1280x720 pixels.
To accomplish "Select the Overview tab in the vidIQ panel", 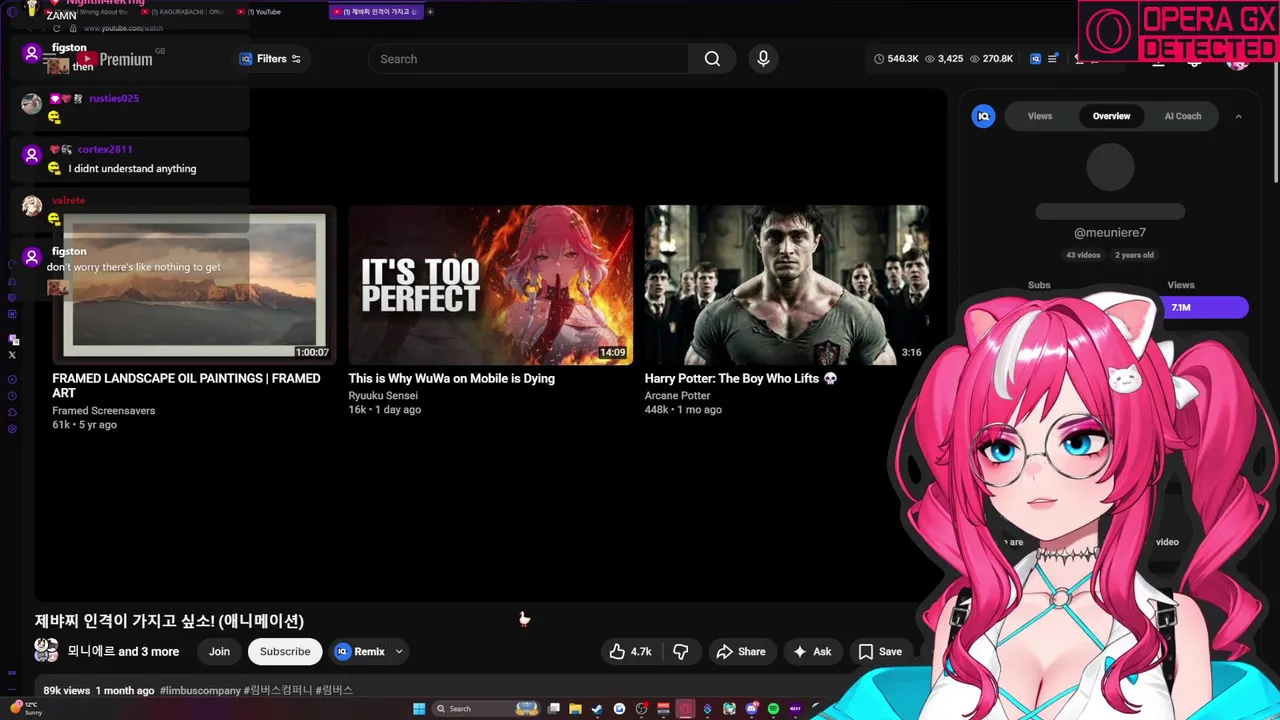I will [1111, 116].
